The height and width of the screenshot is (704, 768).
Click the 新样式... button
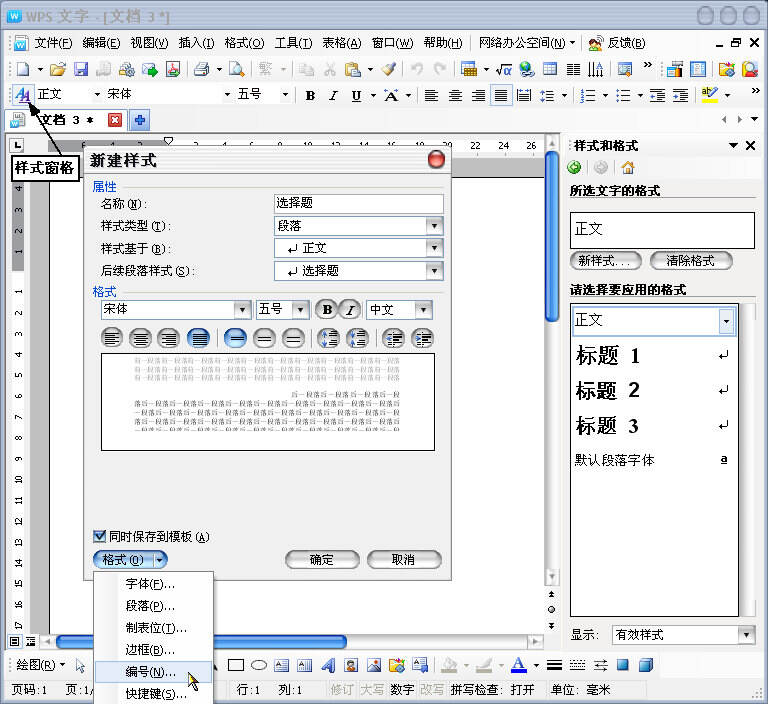(x=606, y=261)
